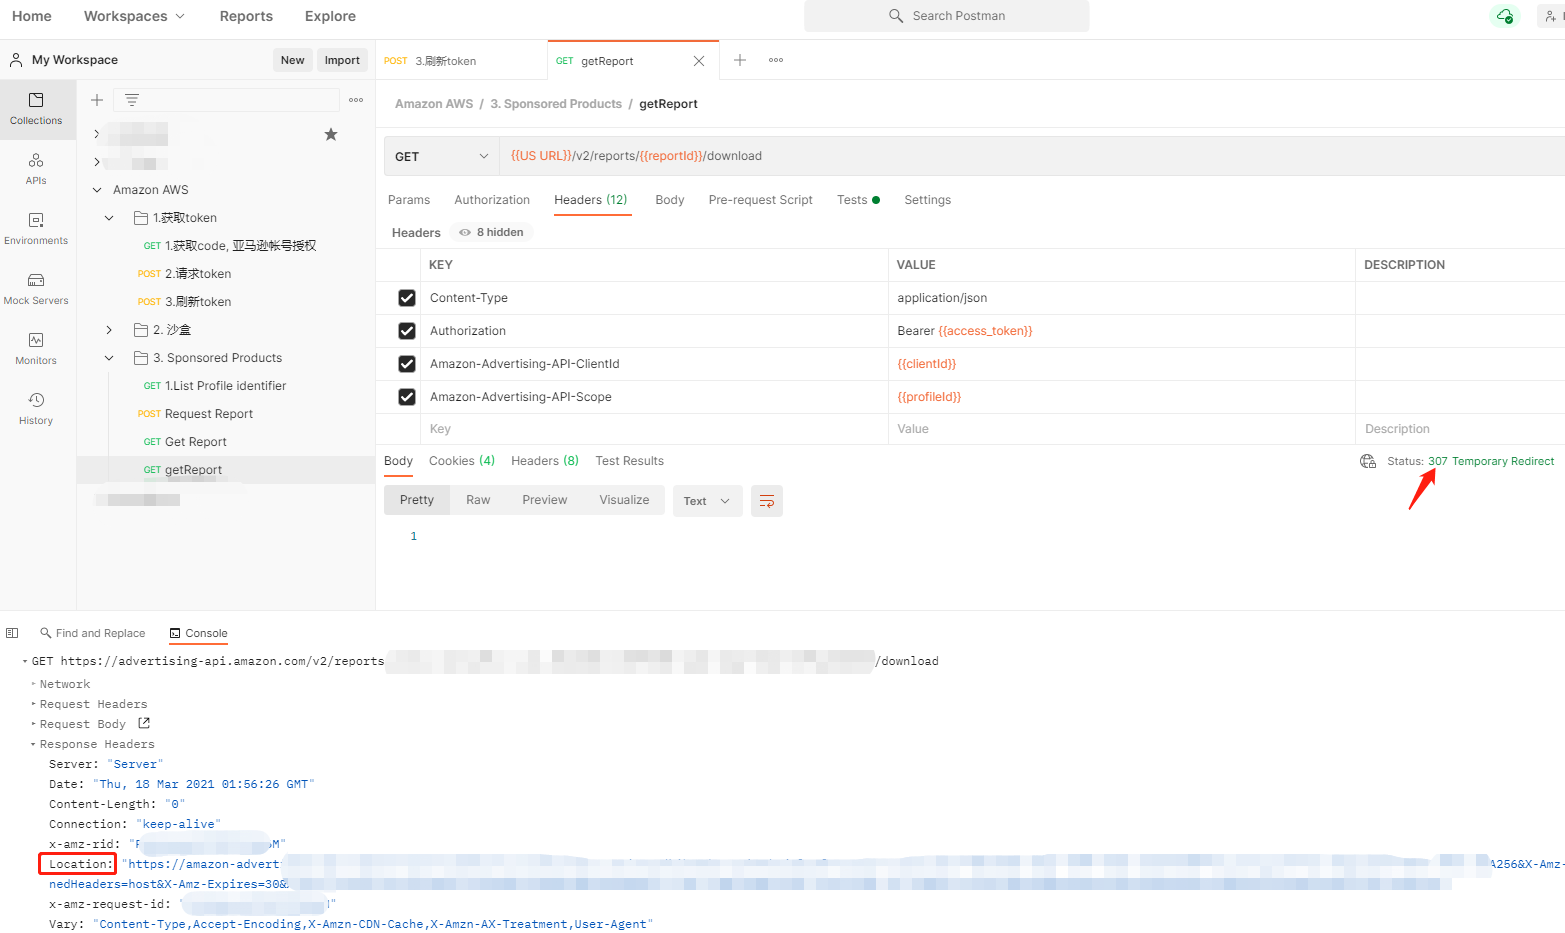Click the add new plus icon above collections
The width and height of the screenshot is (1565, 933).
click(97, 100)
